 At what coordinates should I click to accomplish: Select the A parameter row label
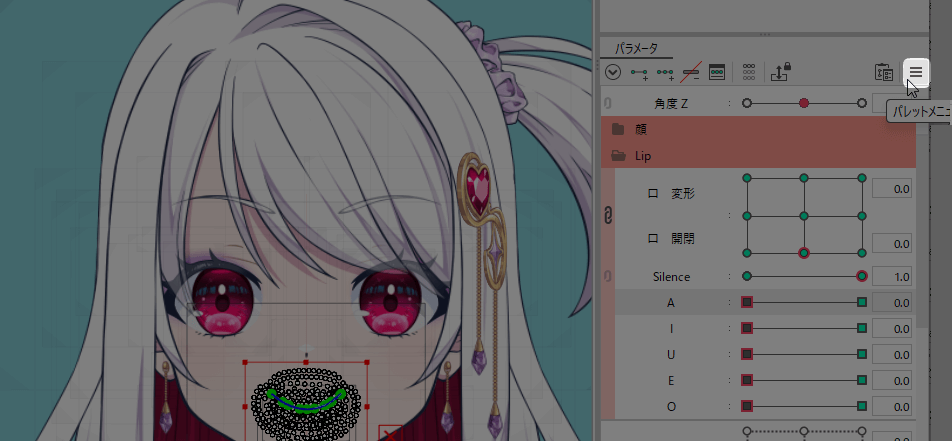[x=671, y=302]
